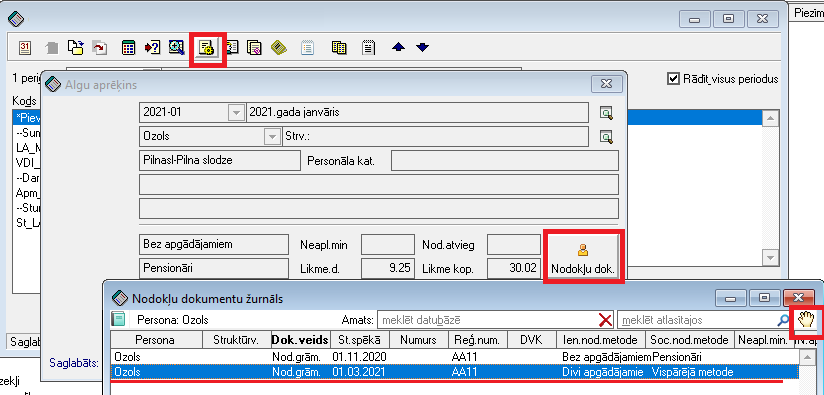The image size is (824, 395).
Task: Click the magnifier zoom toolbar icon
Action: (176, 47)
